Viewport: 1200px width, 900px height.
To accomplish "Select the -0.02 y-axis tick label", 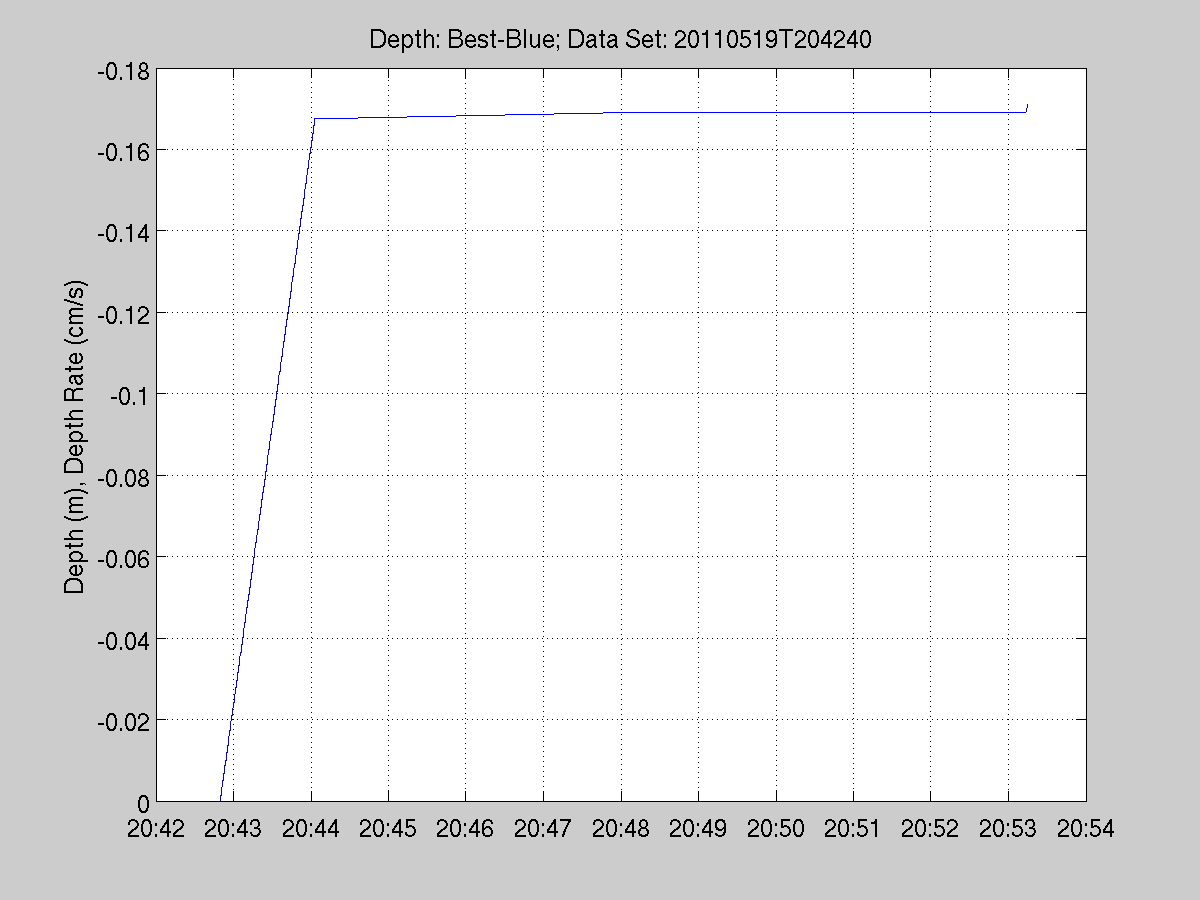I will pos(121,721).
